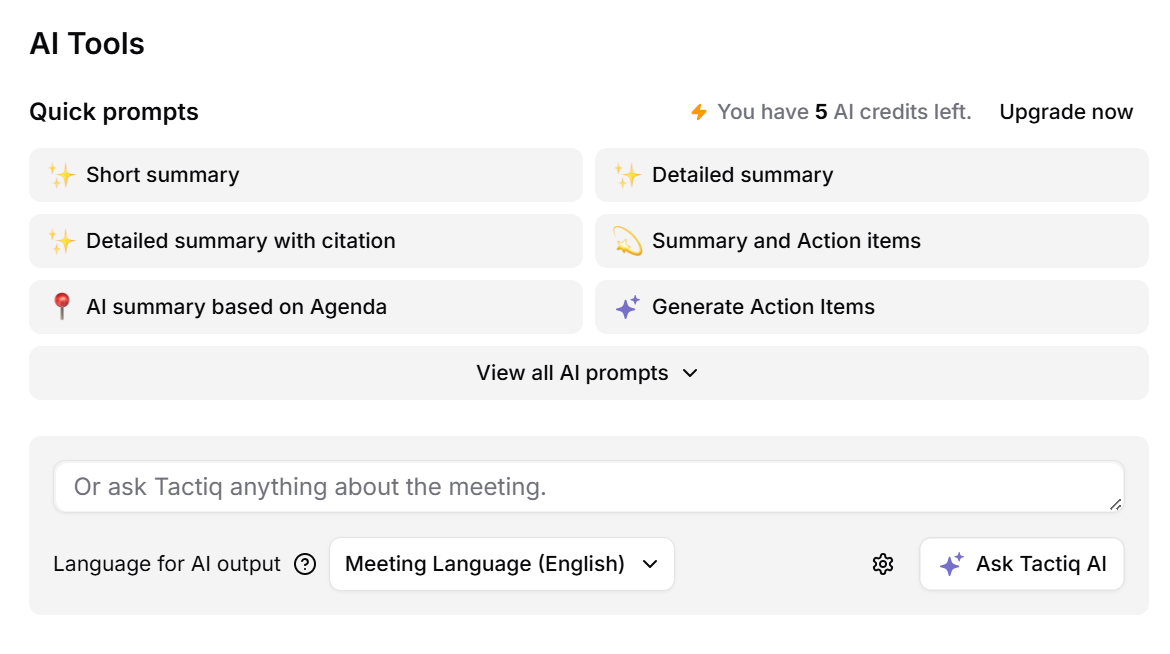Image resolution: width=1170 pixels, height=654 pixels.
Task: Click the red pin icon for Agenda summary
Action: [62, 307]
